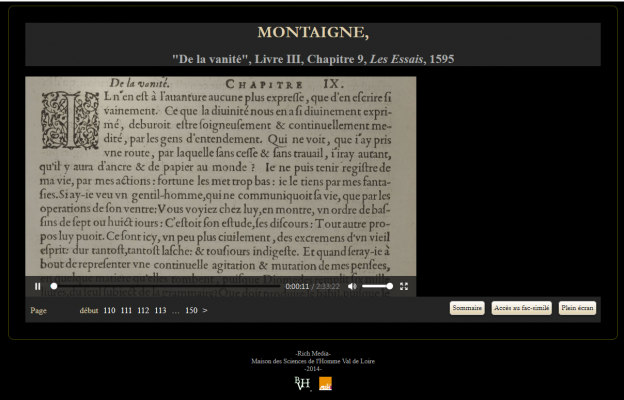
Task: Pause the video playback
Action: pos(37,286)
